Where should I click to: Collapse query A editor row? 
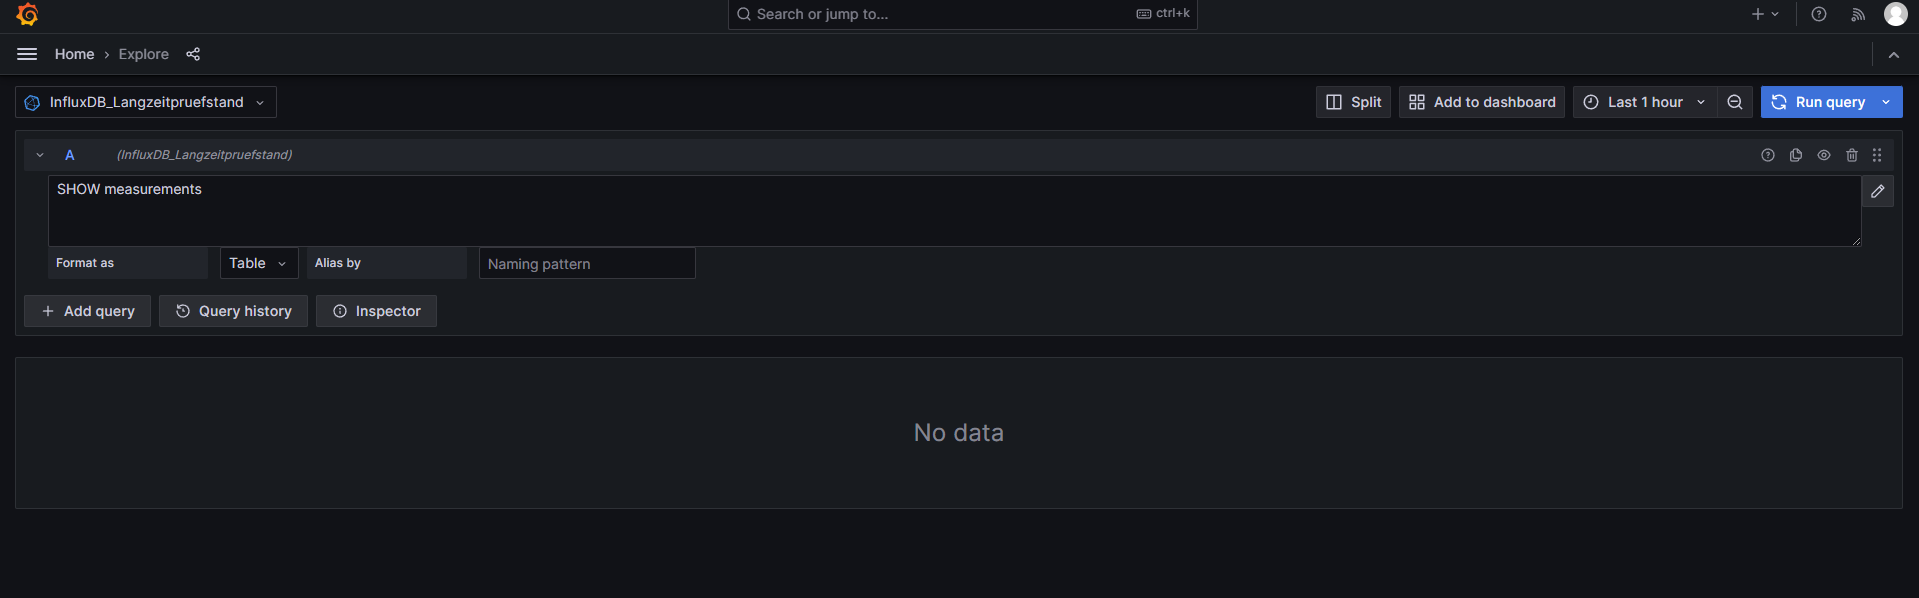pyautogui.click(x=39, y=155)
